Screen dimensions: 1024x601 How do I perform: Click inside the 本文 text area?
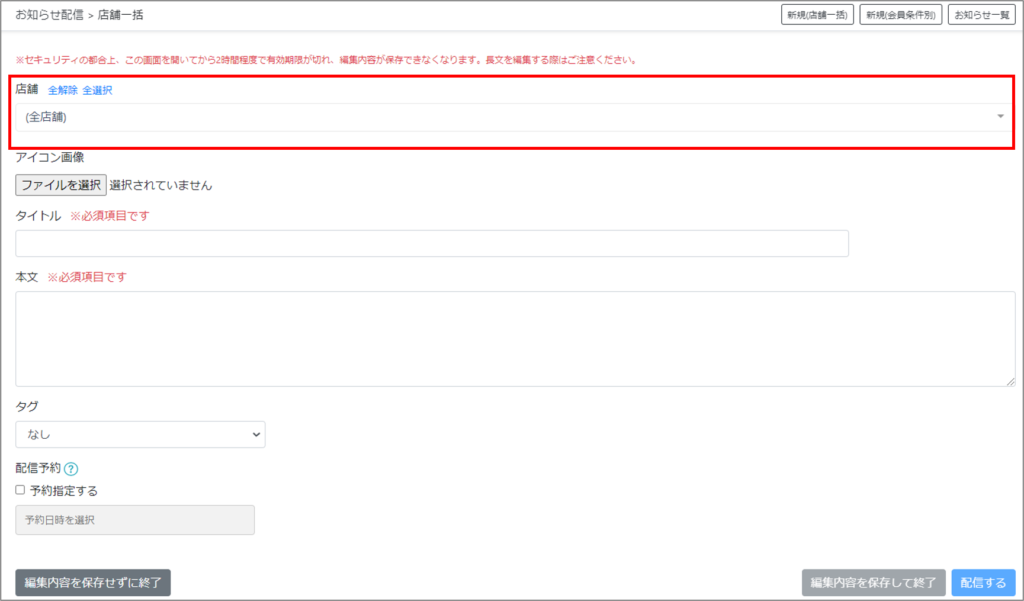click(x=515, y=338)
